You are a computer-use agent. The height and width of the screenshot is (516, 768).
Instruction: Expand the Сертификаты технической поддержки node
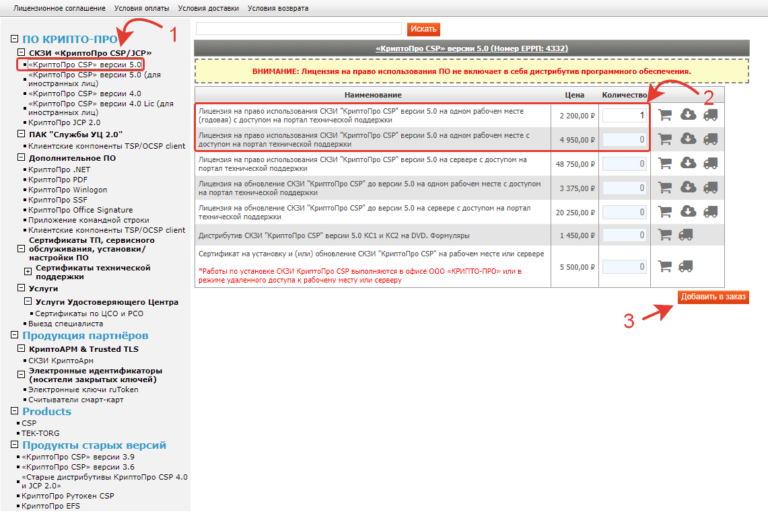pos(28,271)
